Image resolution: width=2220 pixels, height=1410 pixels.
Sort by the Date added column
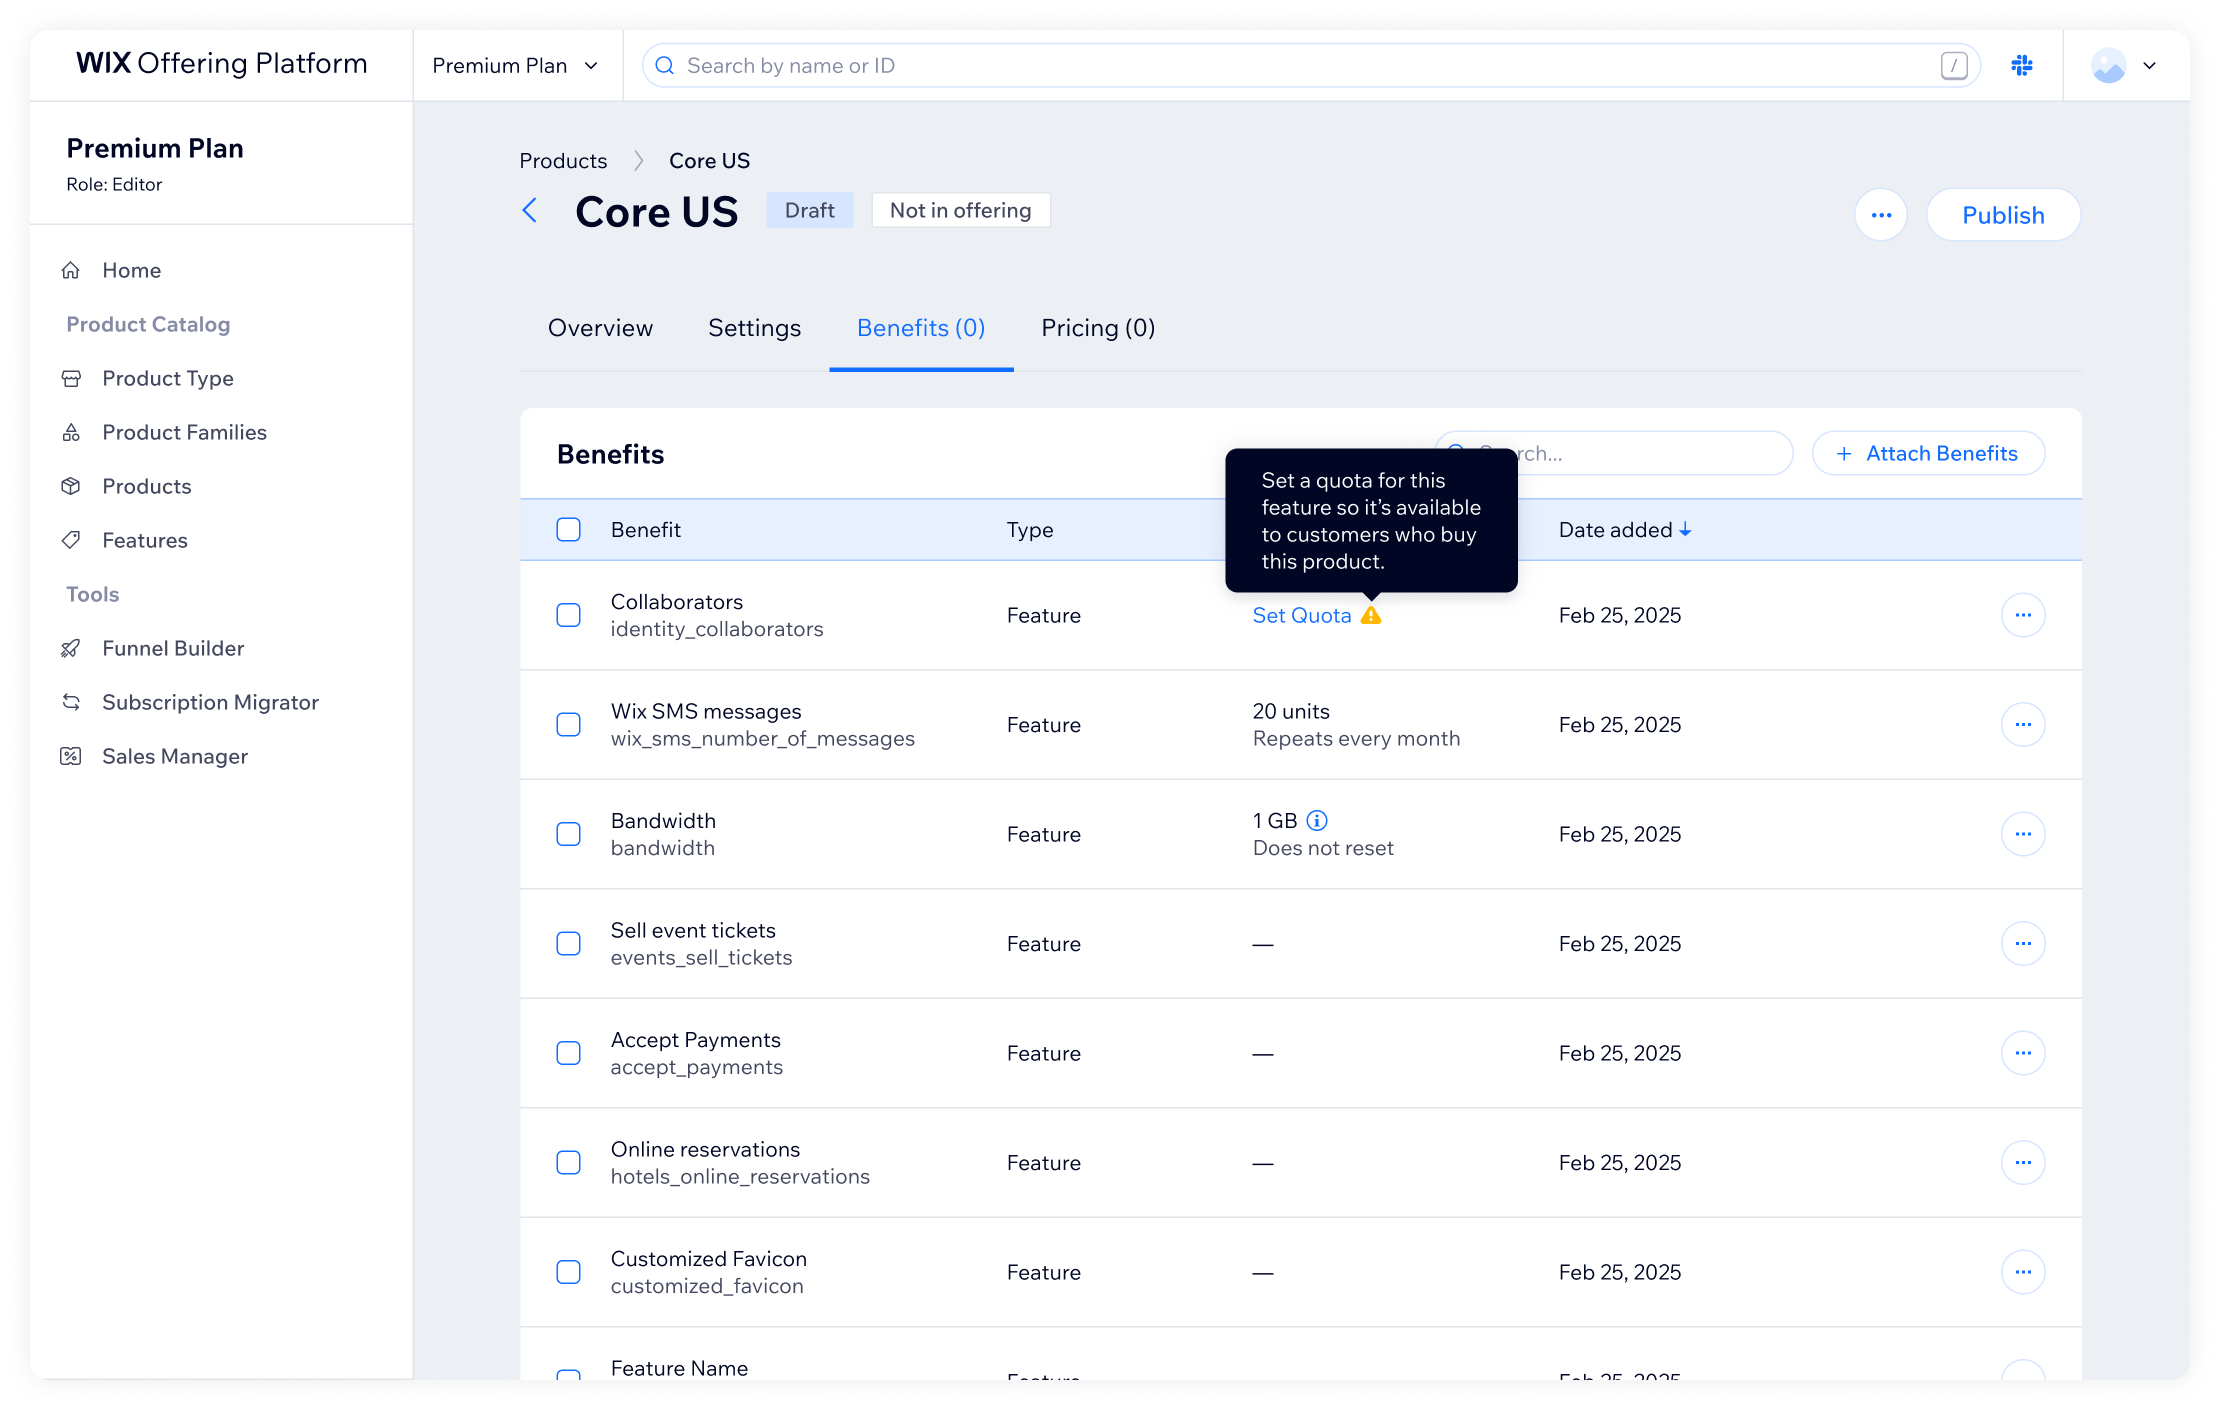(1625, 529)
